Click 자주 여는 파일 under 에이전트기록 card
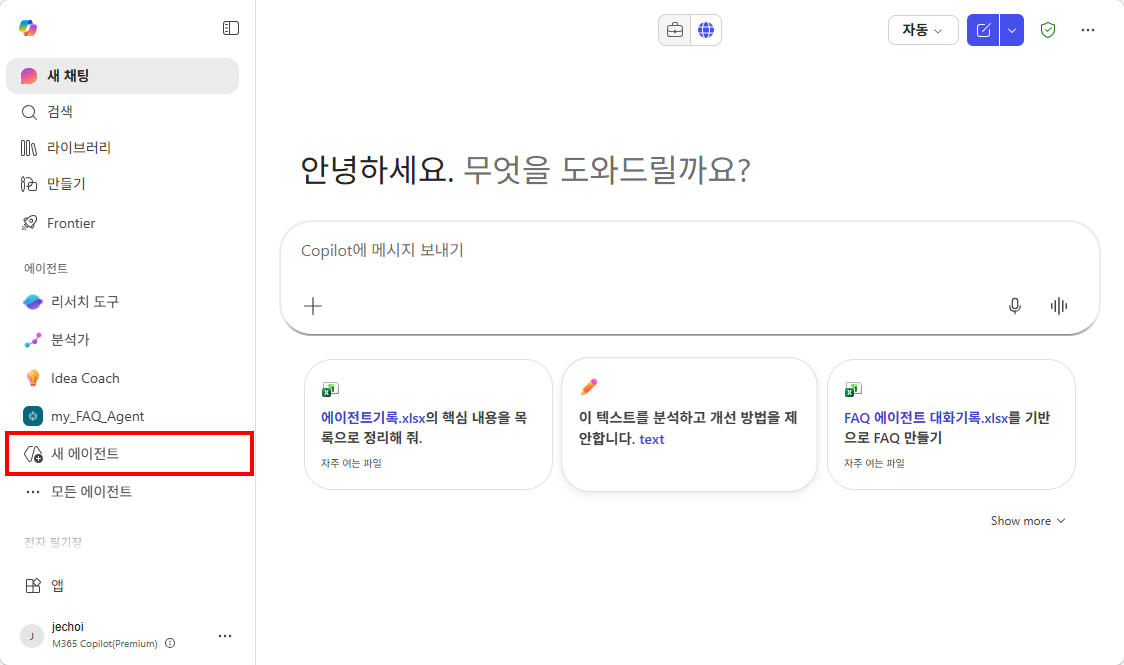Image resolution: width=1124 pixels, height=665 pixels. [351, 464]
